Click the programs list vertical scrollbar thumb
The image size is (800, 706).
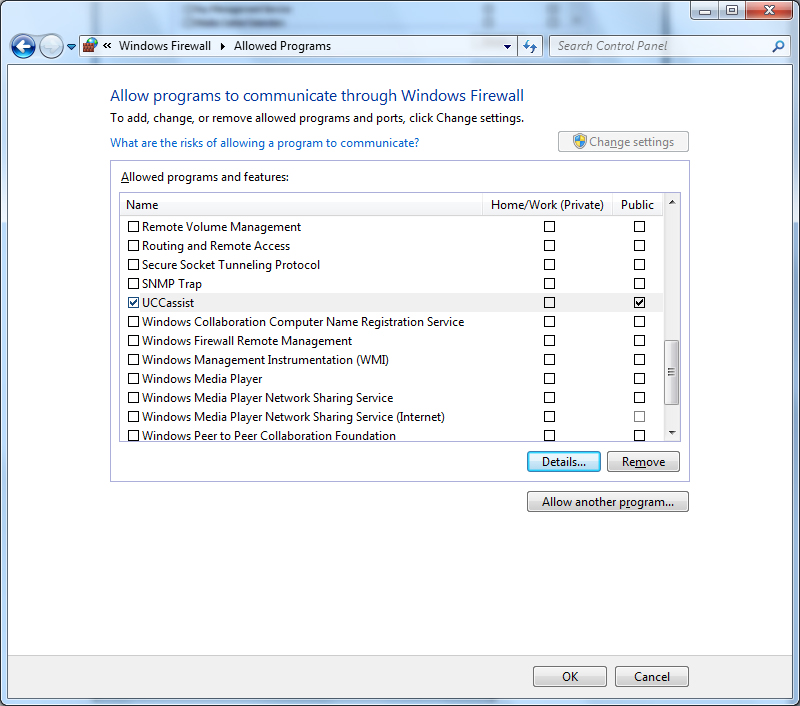pos(671,371)
